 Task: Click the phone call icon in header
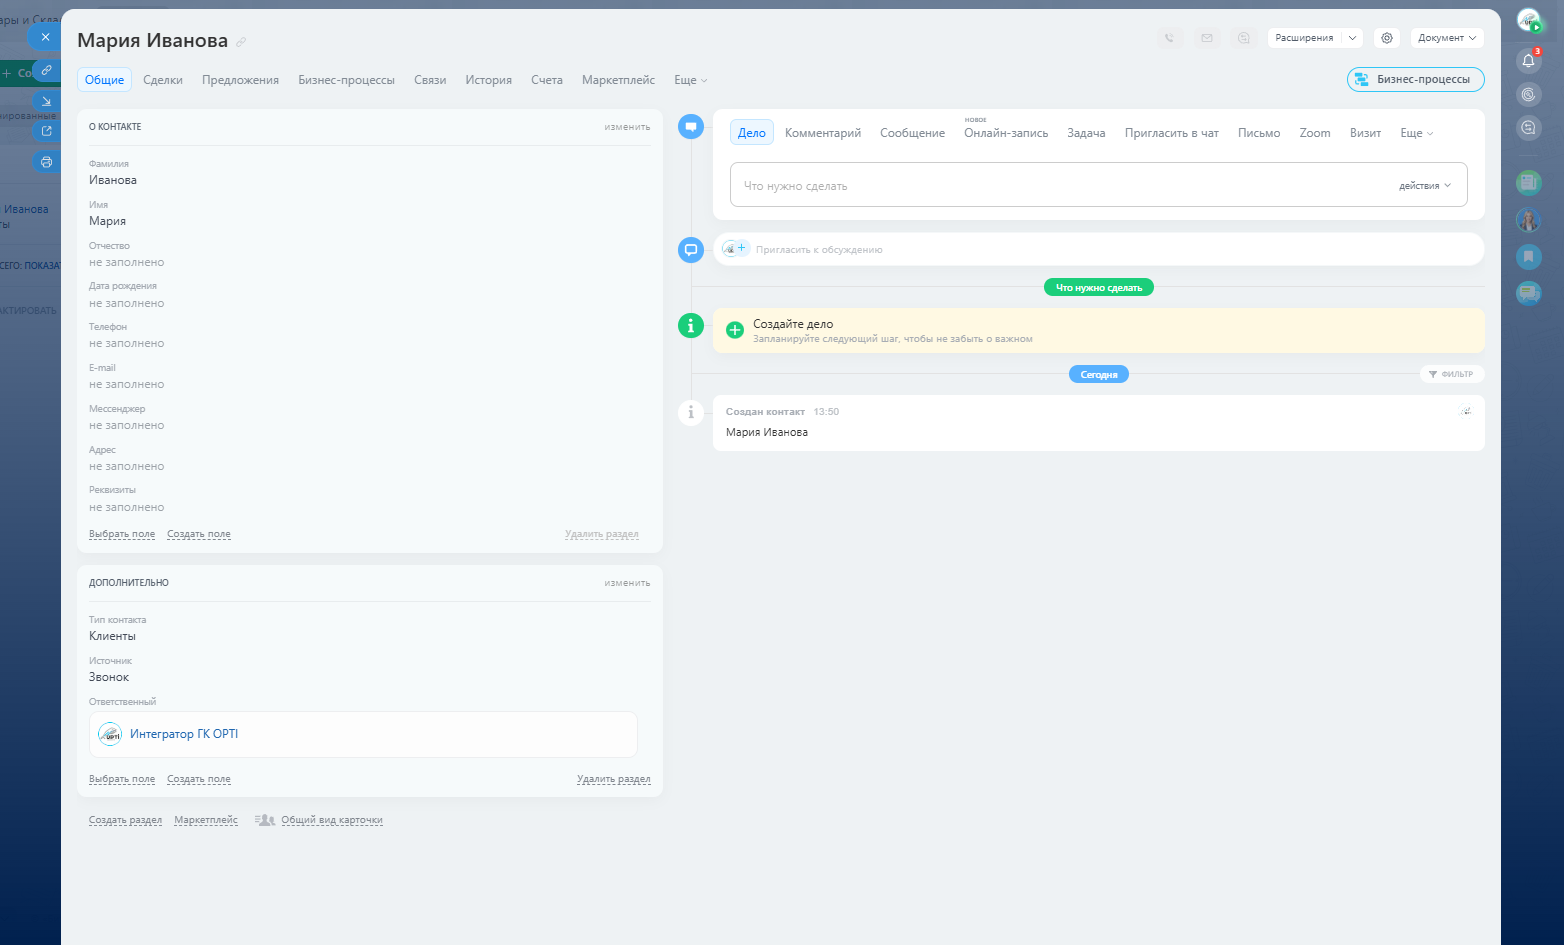tap(1169, 38)
